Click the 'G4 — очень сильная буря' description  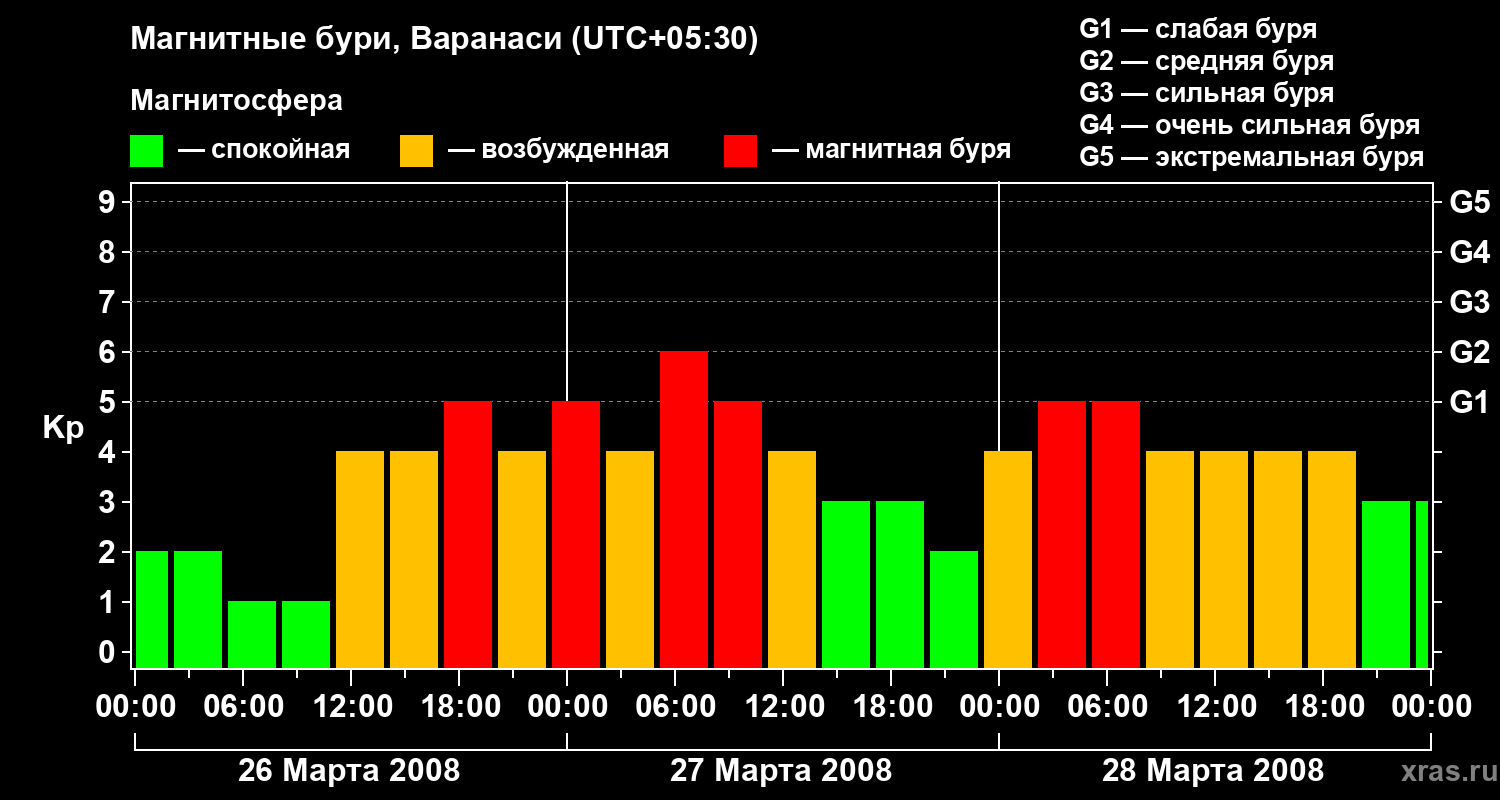[1249, 125]
